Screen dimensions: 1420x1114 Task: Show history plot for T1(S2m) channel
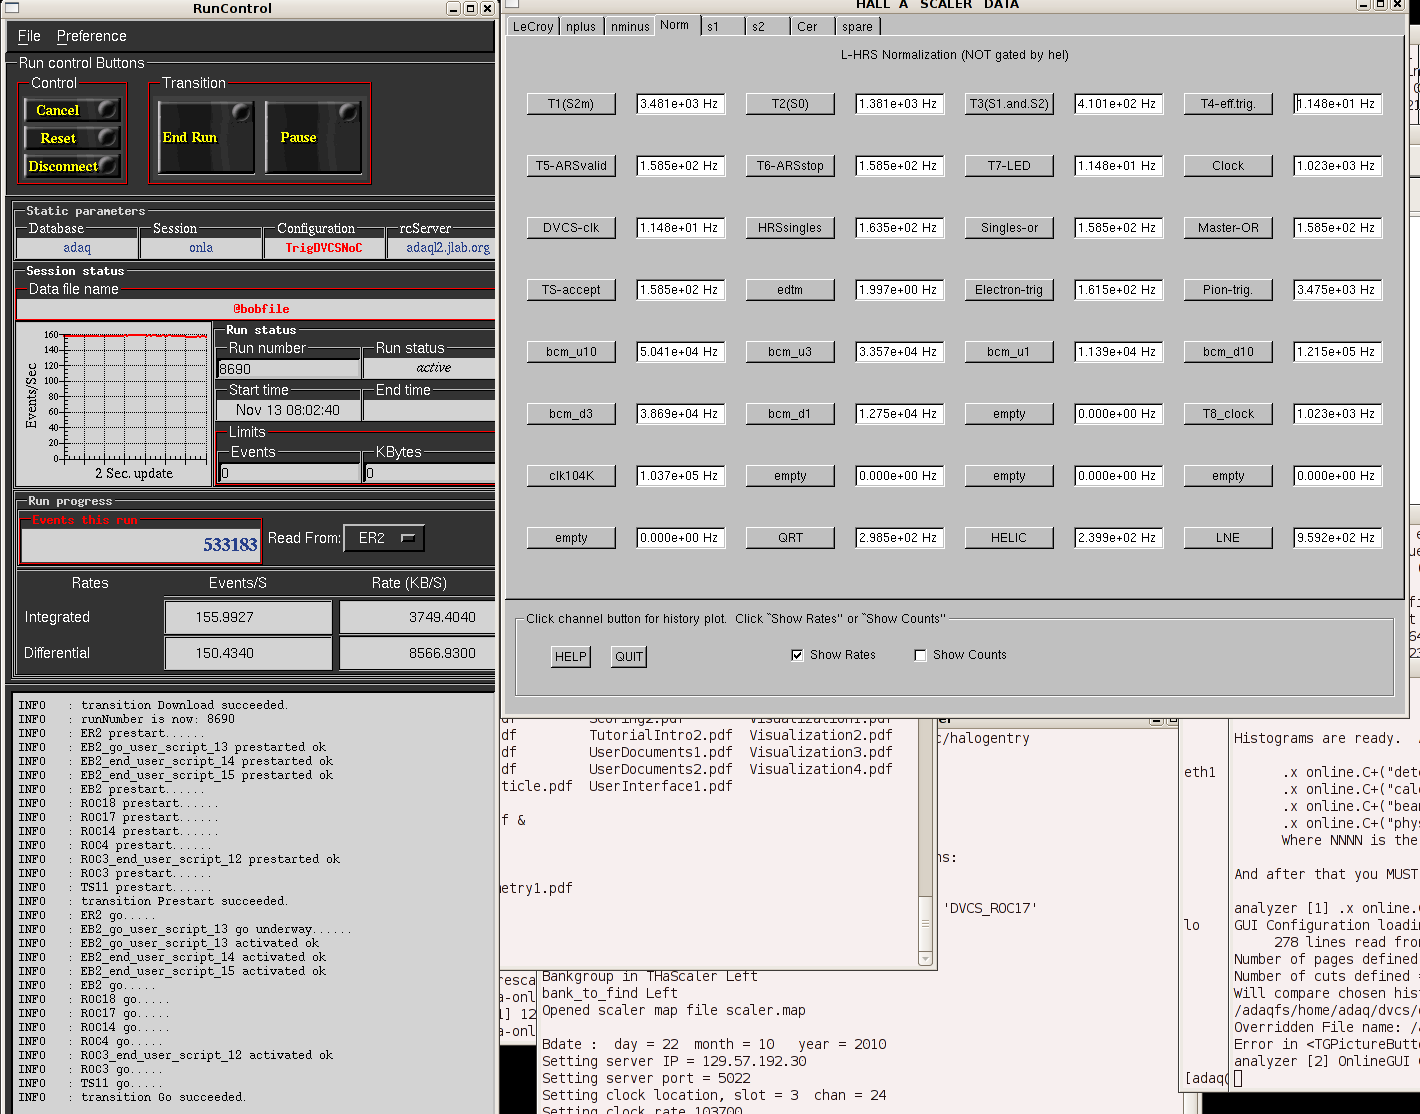tap(571, 104)
